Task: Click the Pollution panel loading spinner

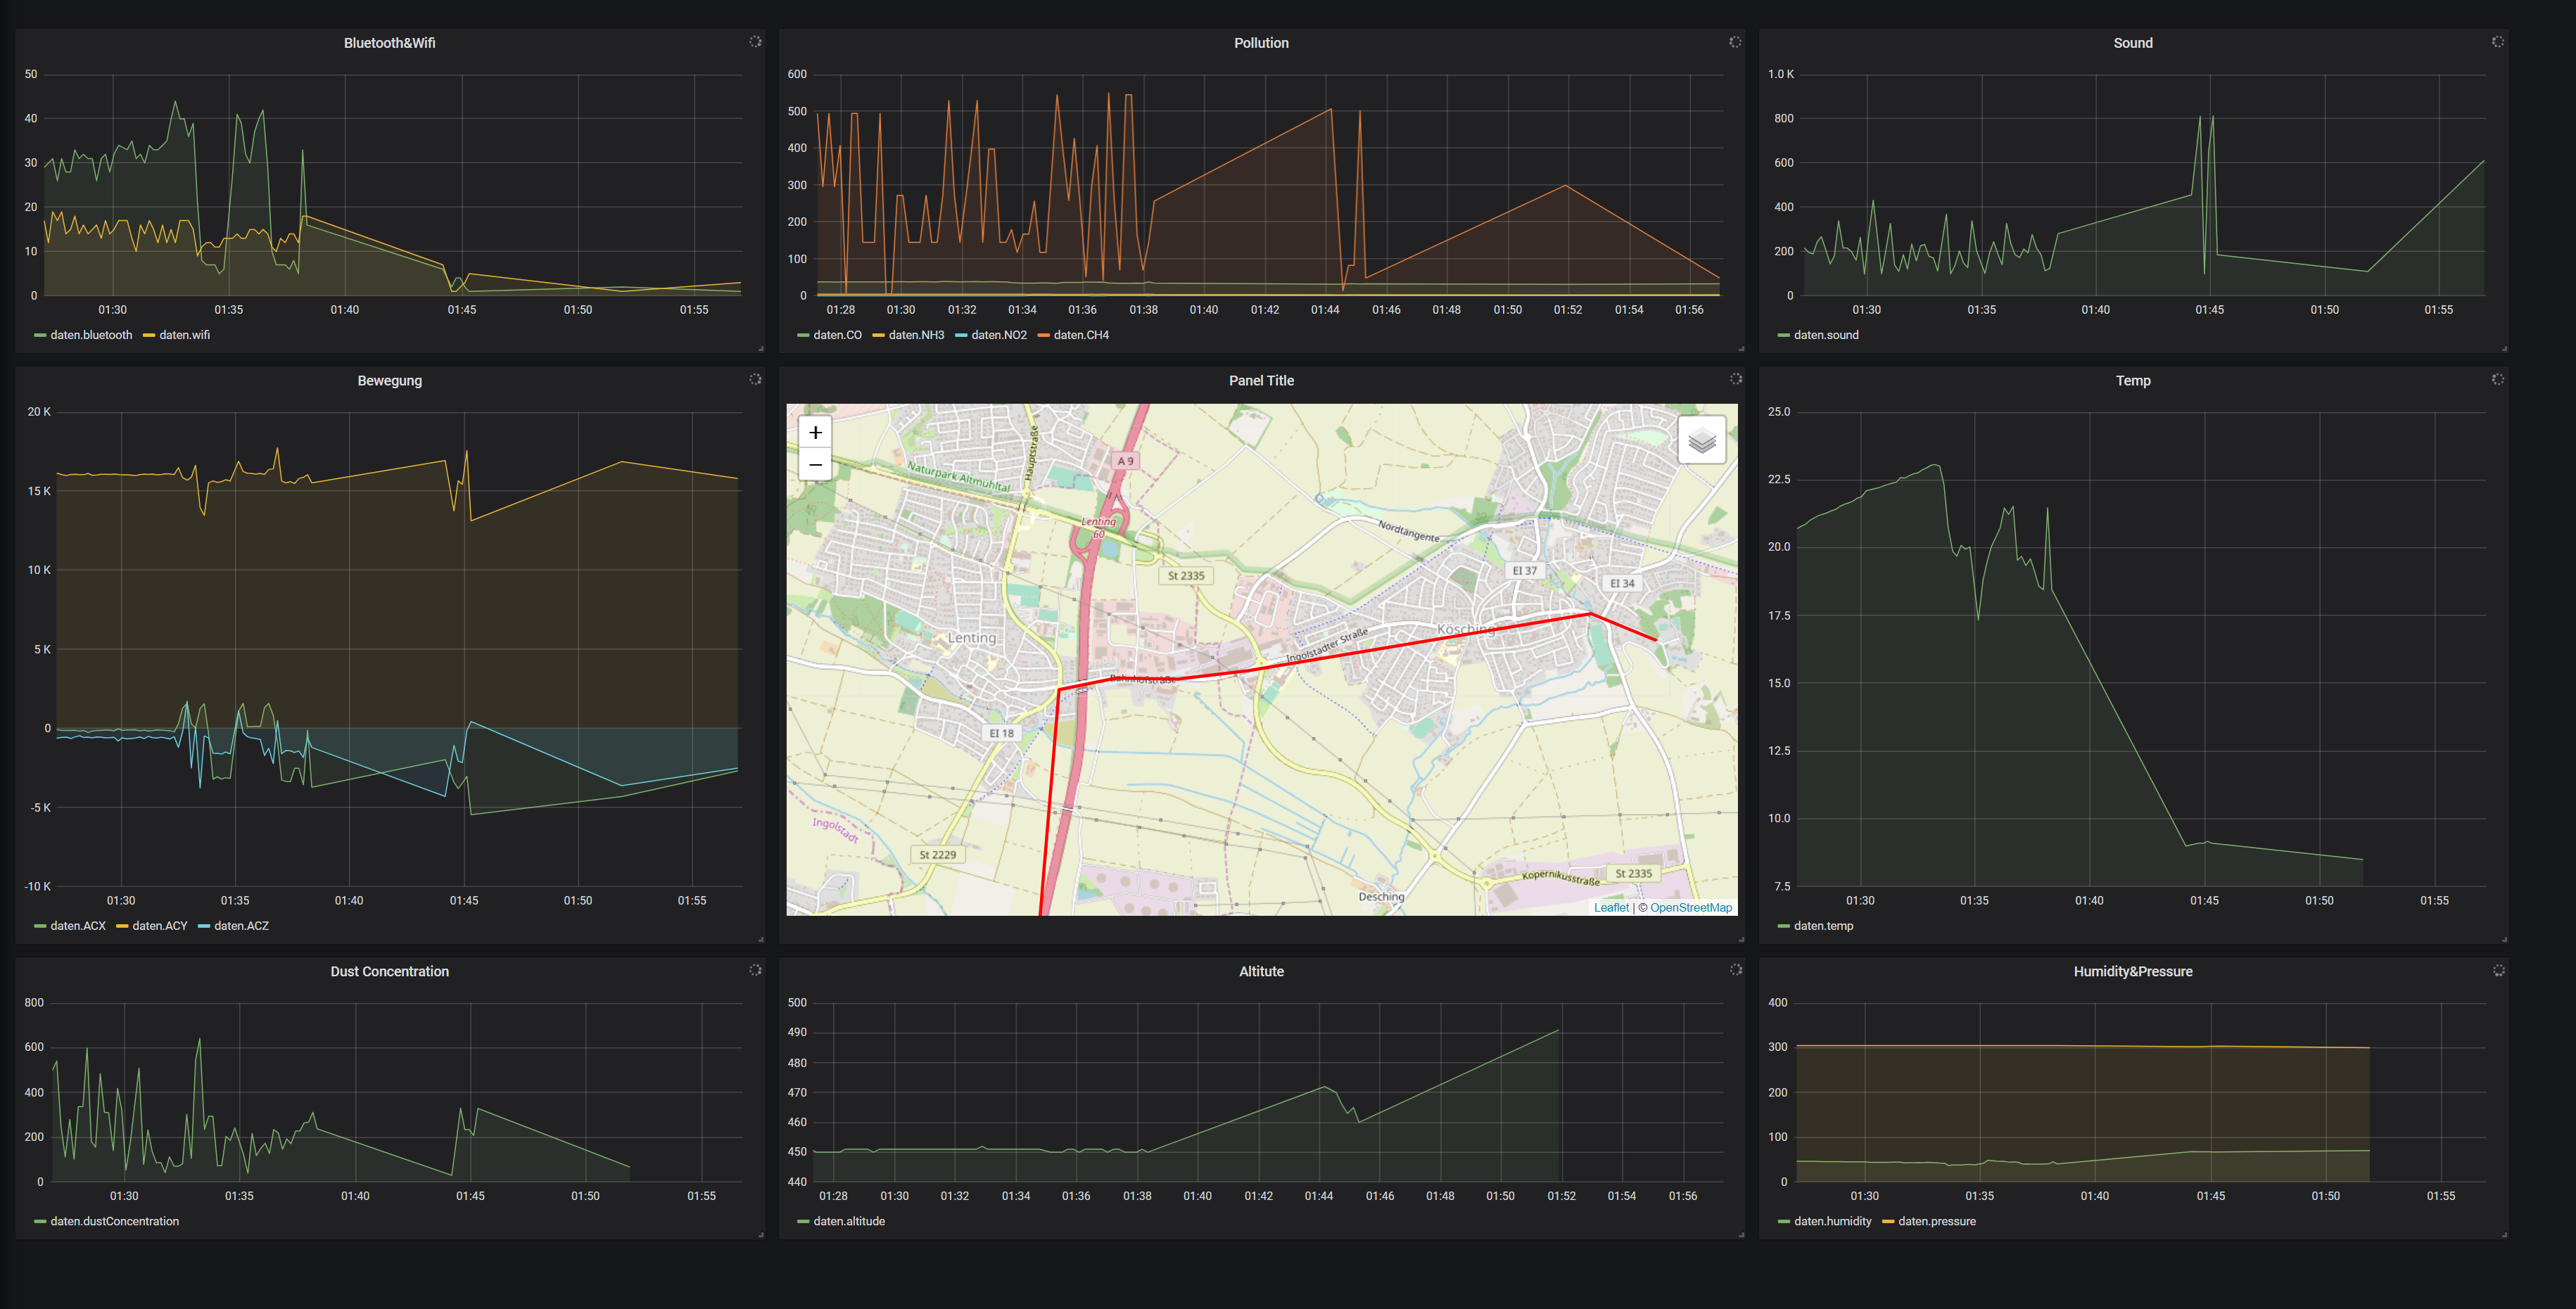Action: tap(1735, 42)
